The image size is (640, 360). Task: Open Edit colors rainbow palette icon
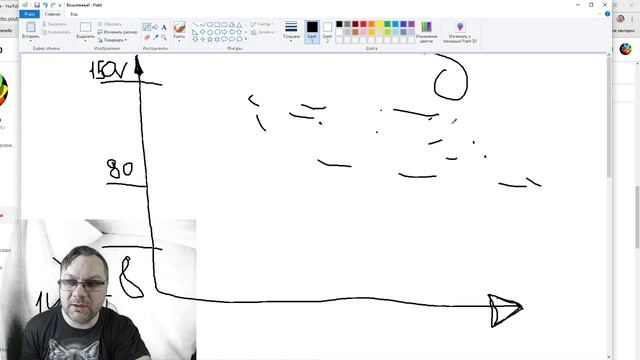coord(427,27)
